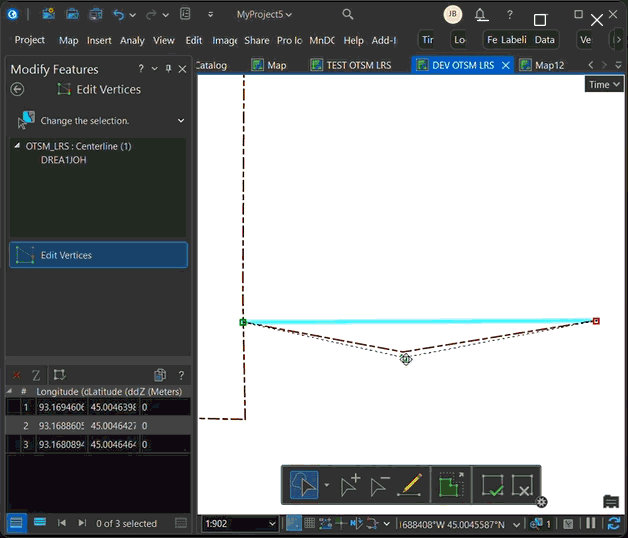Image resolution: width=628 pixels, height=538 pixels.
Task: Click the green Finish checkmark on editing toolbar
Action: [x=493, y=485]
